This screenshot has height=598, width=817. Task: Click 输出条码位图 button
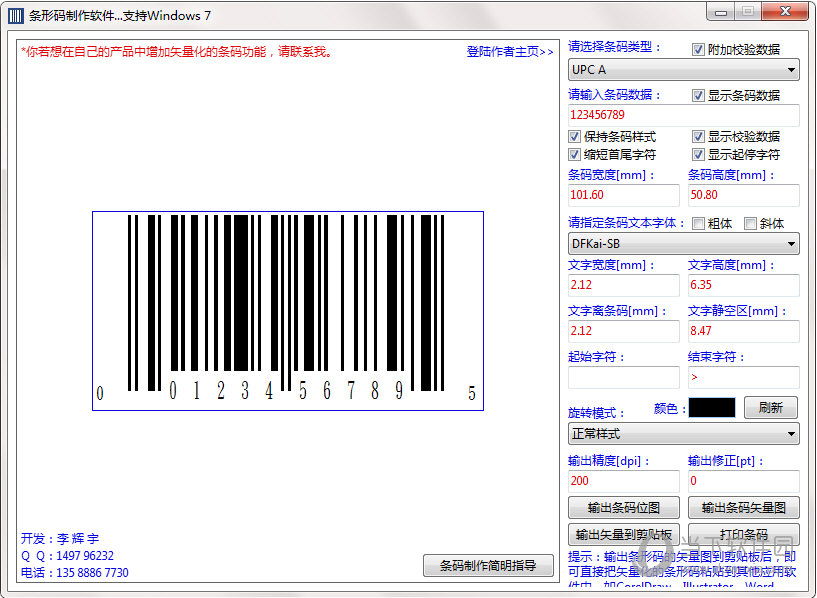(x=624, y=507)
